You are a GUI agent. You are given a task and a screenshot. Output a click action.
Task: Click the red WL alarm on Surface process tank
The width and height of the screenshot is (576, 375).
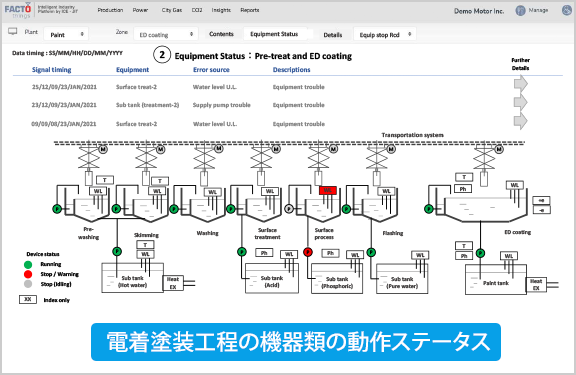(328, 190)
